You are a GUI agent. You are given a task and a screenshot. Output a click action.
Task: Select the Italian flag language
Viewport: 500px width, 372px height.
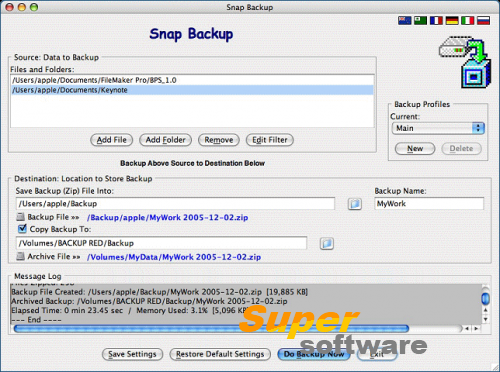[468, 21]
